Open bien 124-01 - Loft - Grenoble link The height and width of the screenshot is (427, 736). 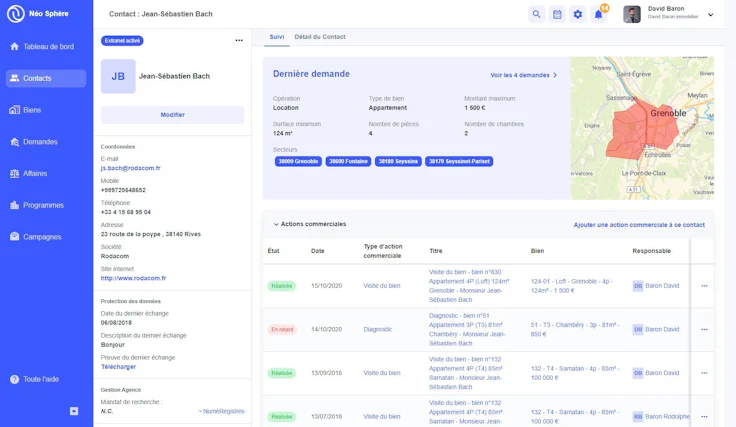tap(572, 286)
